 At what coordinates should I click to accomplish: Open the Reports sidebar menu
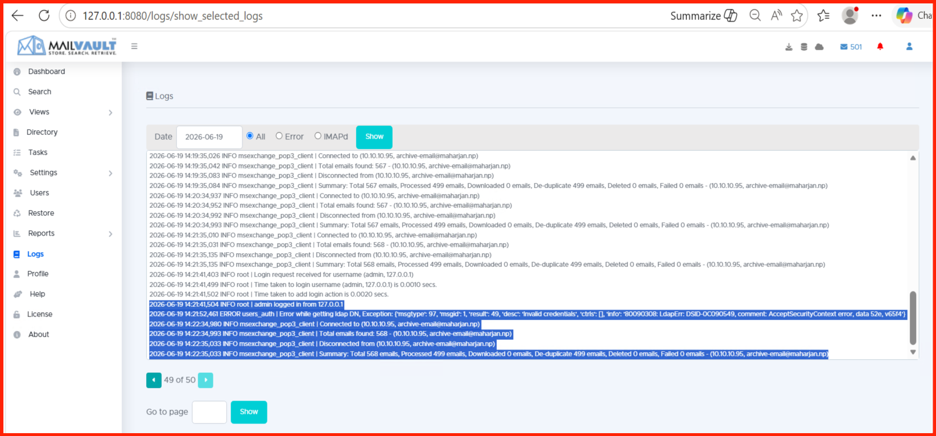tap(41, 234)
